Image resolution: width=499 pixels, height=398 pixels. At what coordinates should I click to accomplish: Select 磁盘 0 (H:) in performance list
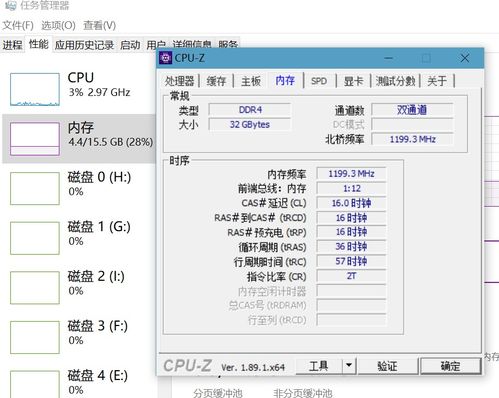(79, 188)
